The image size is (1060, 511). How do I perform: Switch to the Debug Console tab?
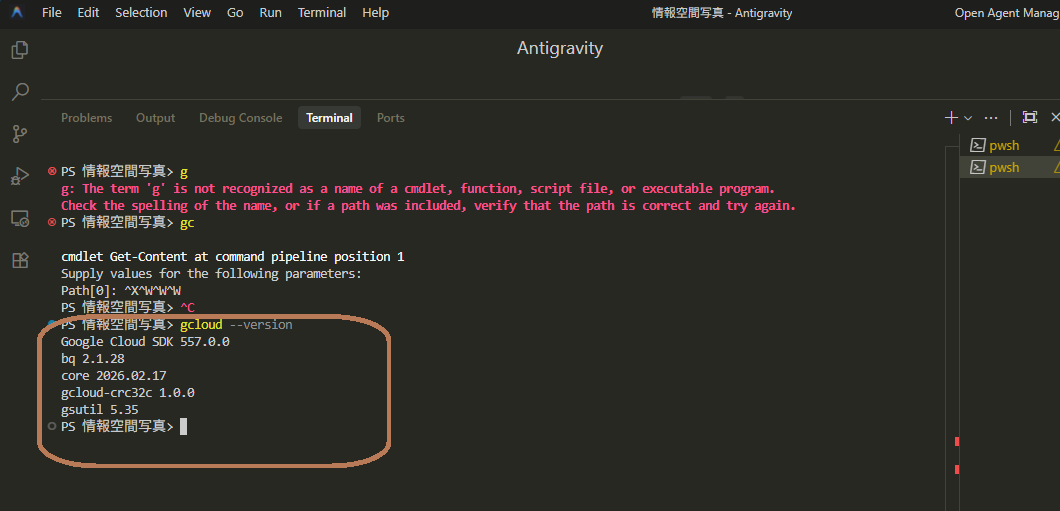pyautogui.click(x=241, y=118)
